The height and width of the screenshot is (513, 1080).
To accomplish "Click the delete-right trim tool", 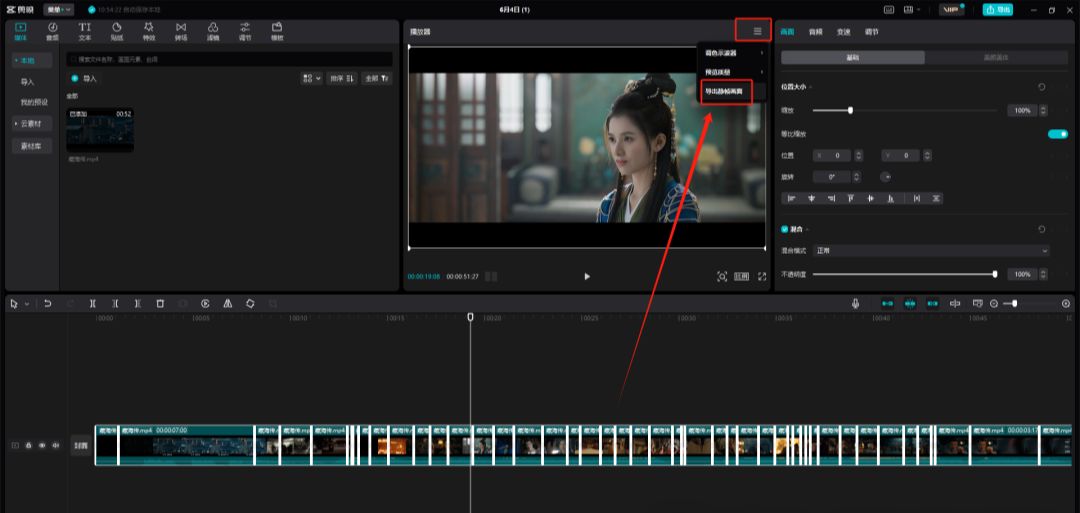I will point(138,304).
